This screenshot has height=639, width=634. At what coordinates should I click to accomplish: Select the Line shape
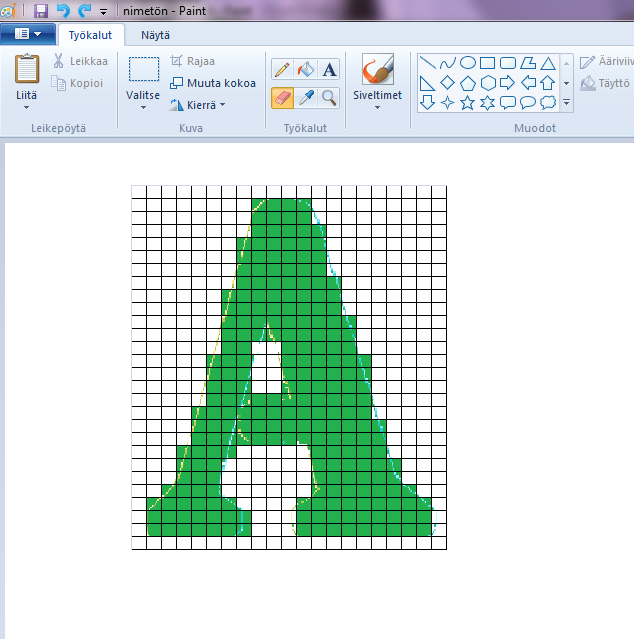coord(427,63)
